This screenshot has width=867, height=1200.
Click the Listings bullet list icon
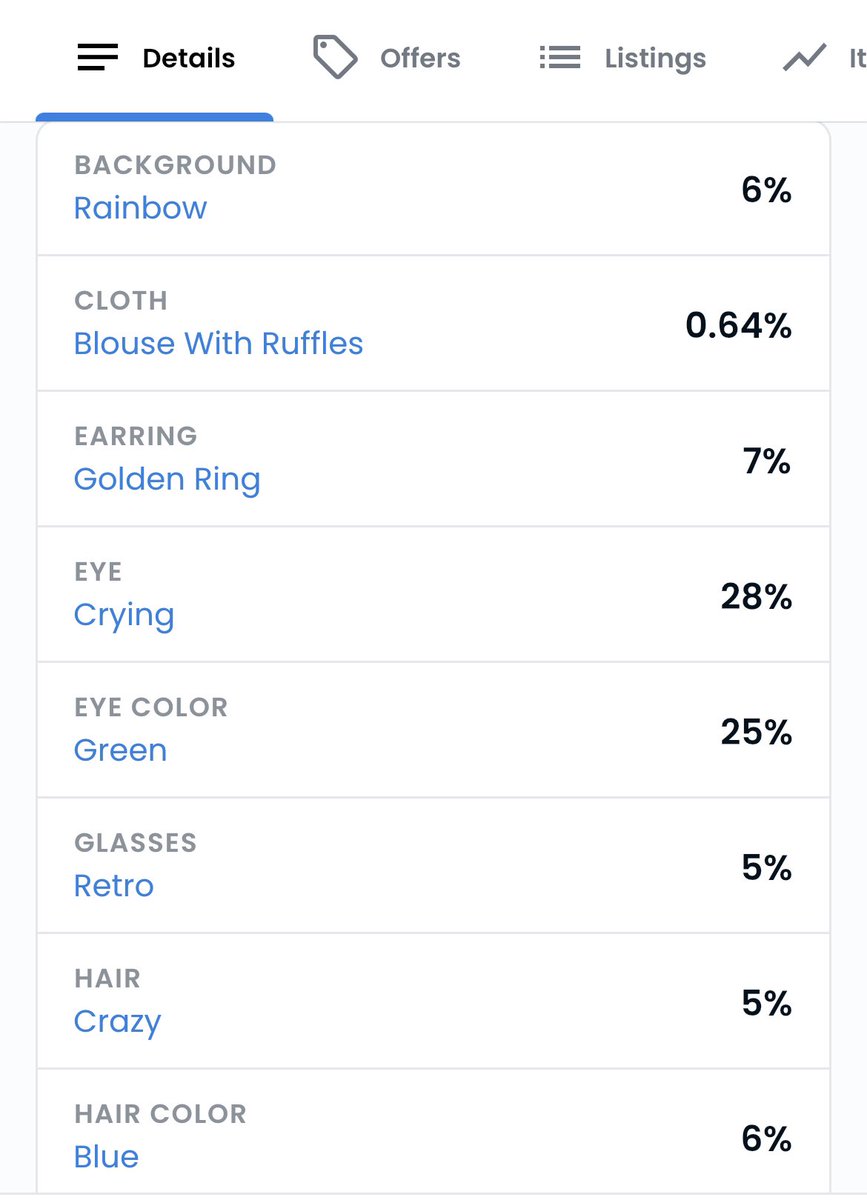click(560, 58)
